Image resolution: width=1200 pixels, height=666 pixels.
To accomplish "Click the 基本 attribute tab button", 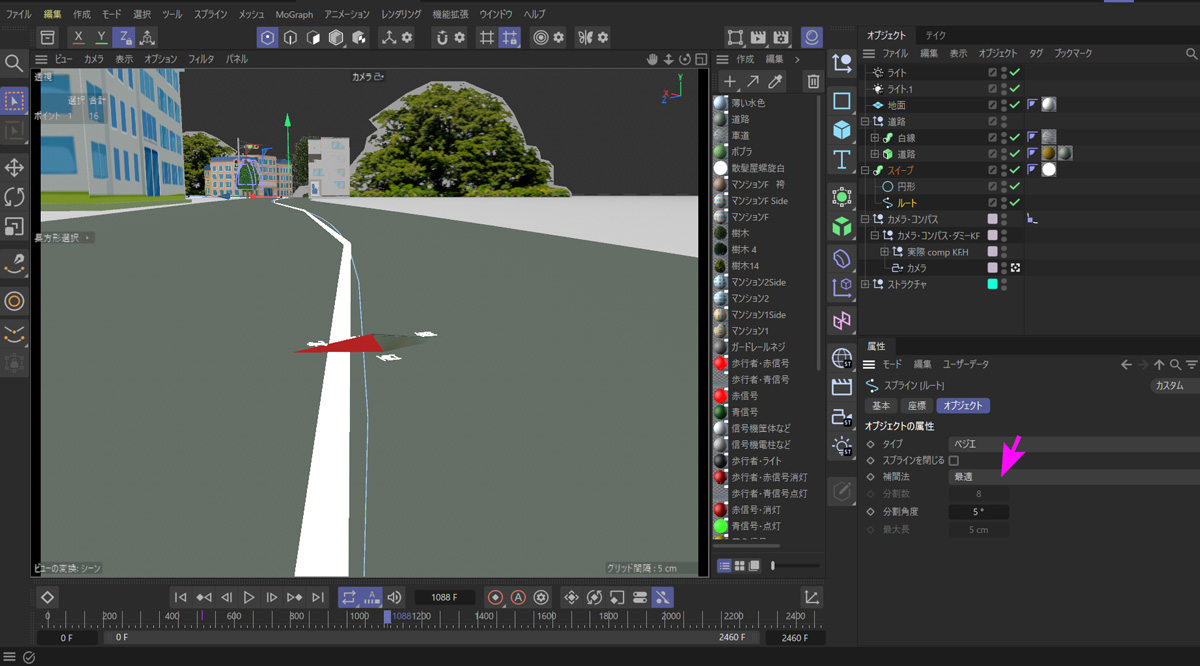I will pos(881,406).
